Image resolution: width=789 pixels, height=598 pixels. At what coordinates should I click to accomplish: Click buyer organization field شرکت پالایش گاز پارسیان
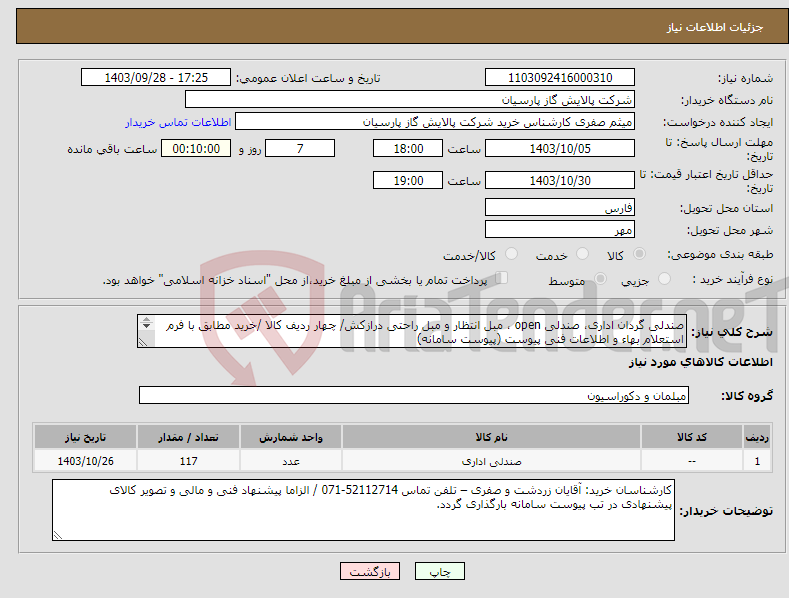(410, 99)
